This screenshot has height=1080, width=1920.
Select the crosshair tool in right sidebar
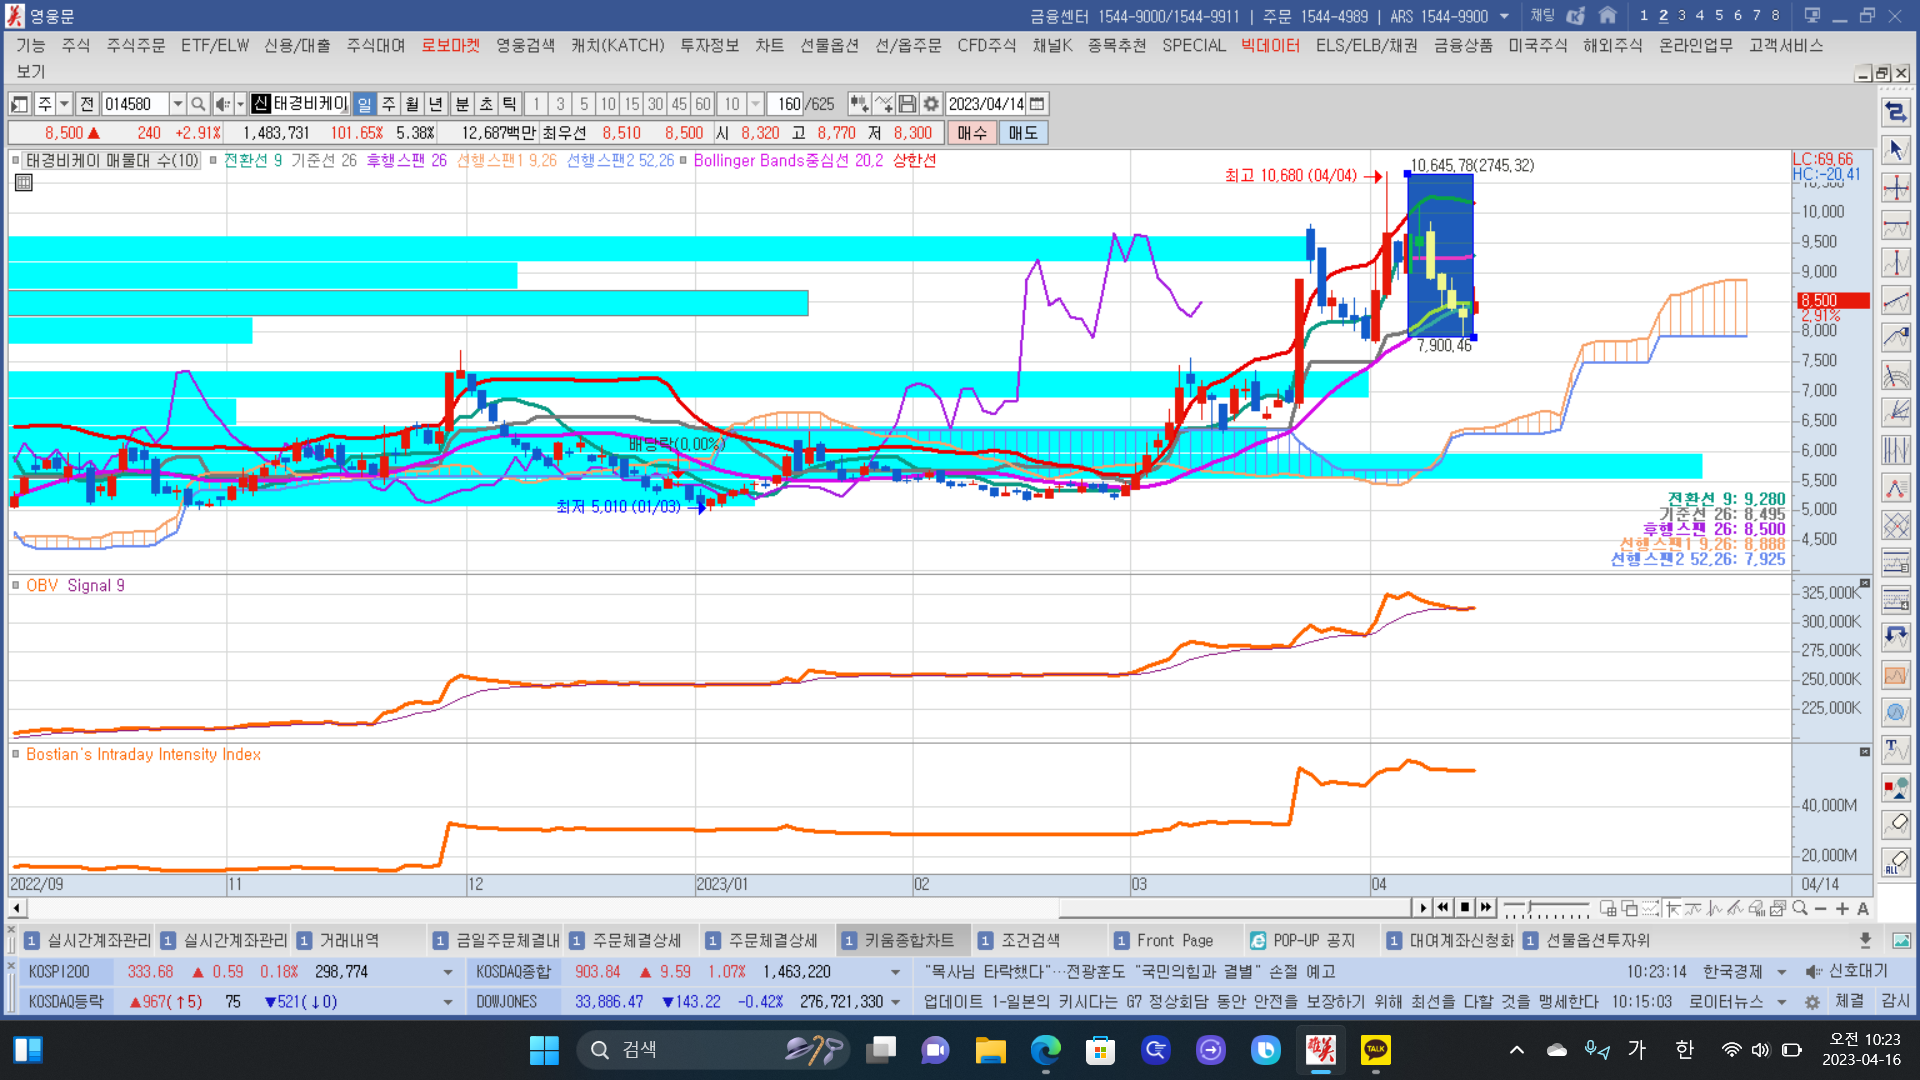pos(1895,188)
